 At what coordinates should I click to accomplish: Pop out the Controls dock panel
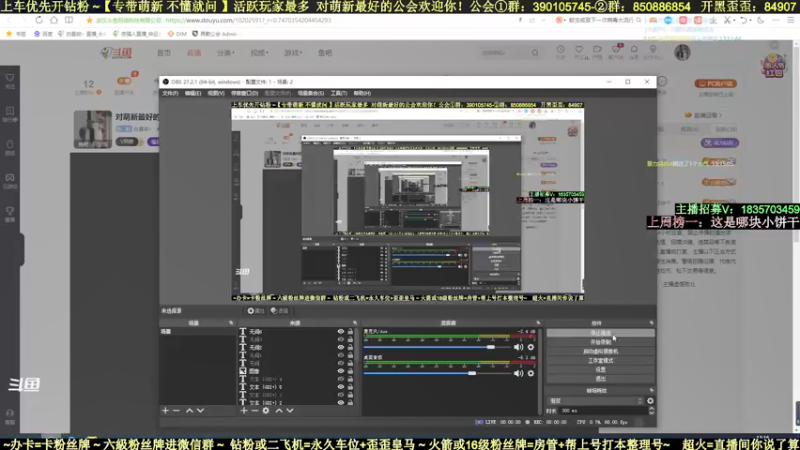pyautogui.click(x=651, y=323)
